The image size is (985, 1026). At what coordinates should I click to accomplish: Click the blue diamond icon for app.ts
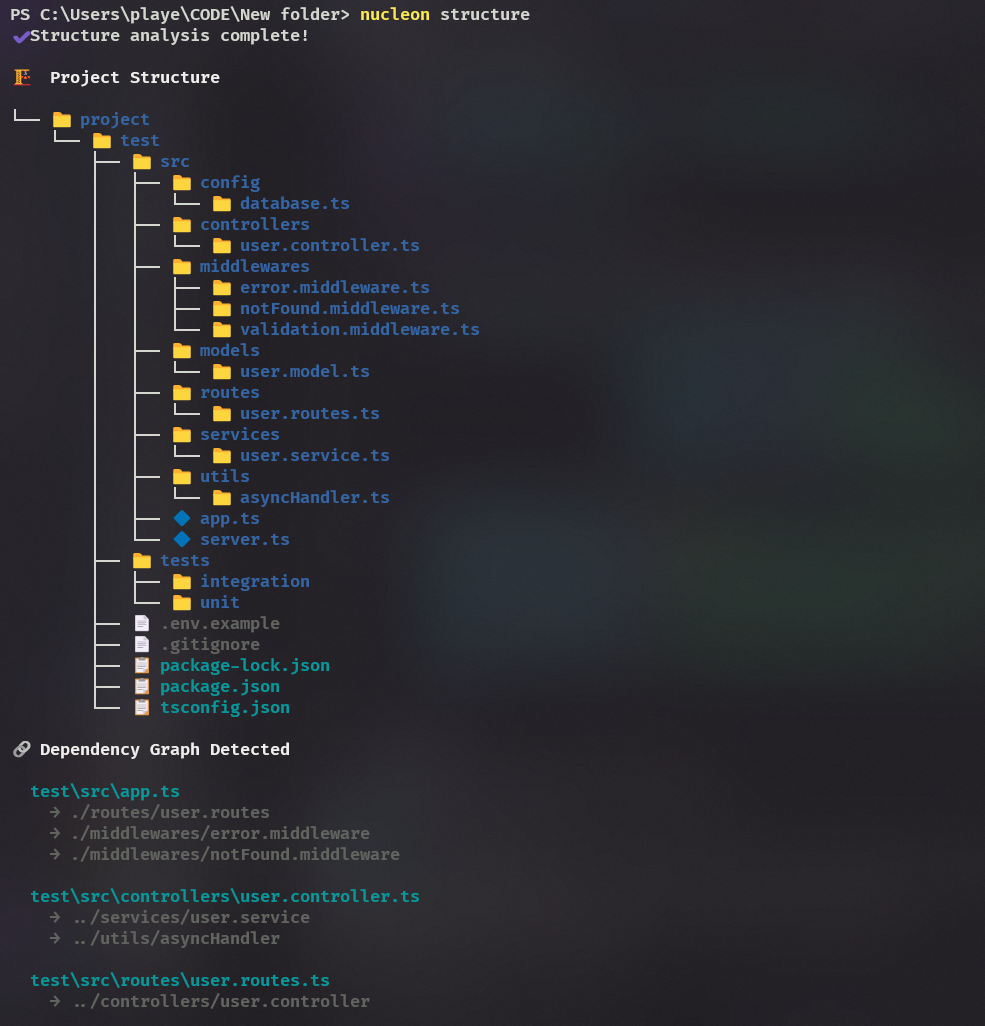pos(182,518)
